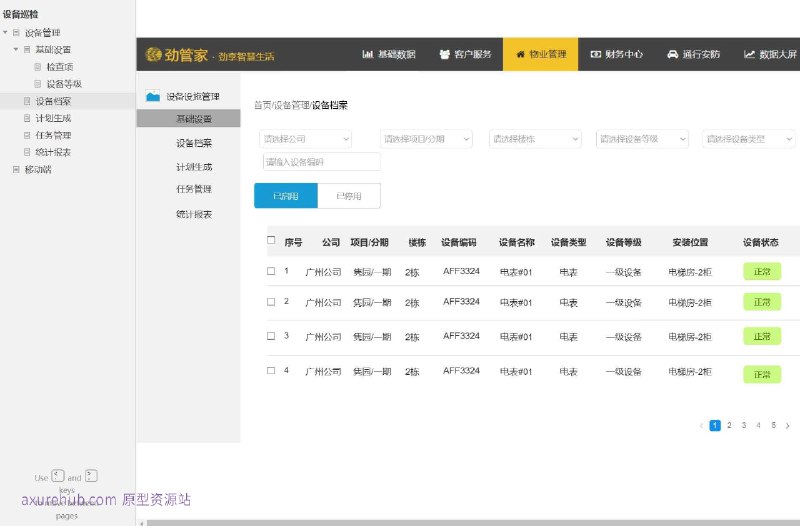Switch to the 已启用 tab
Viewport: 800px width, 526px height.
click(x=286, y=196)
